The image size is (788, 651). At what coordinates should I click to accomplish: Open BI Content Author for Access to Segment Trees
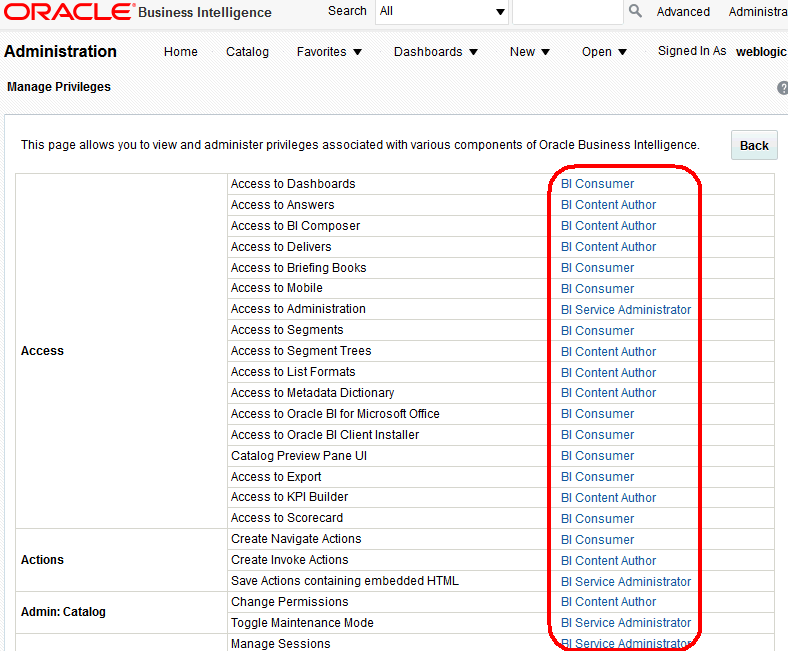[608, 352]
